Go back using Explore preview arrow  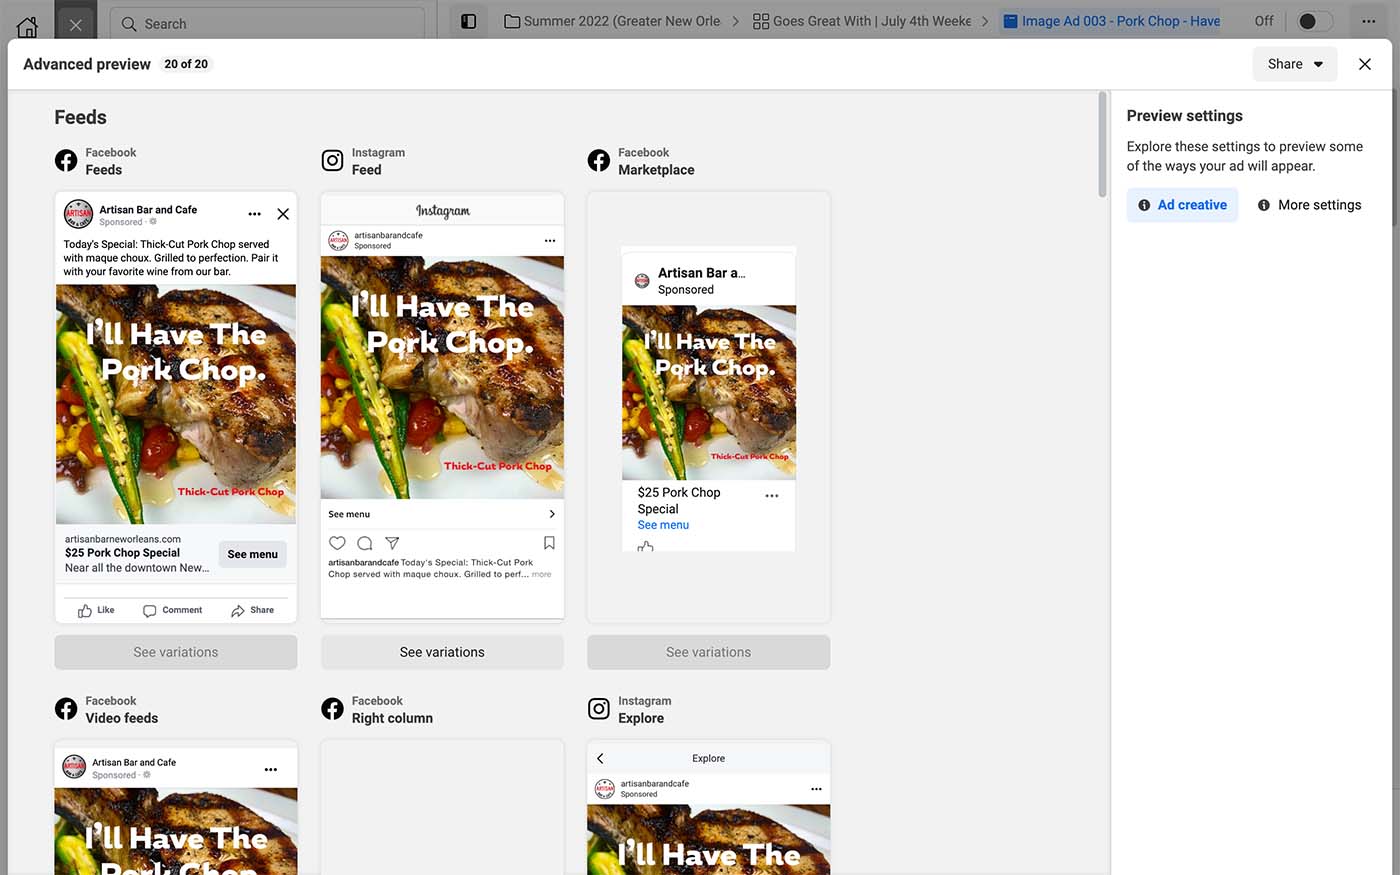[x=600, y=758]
